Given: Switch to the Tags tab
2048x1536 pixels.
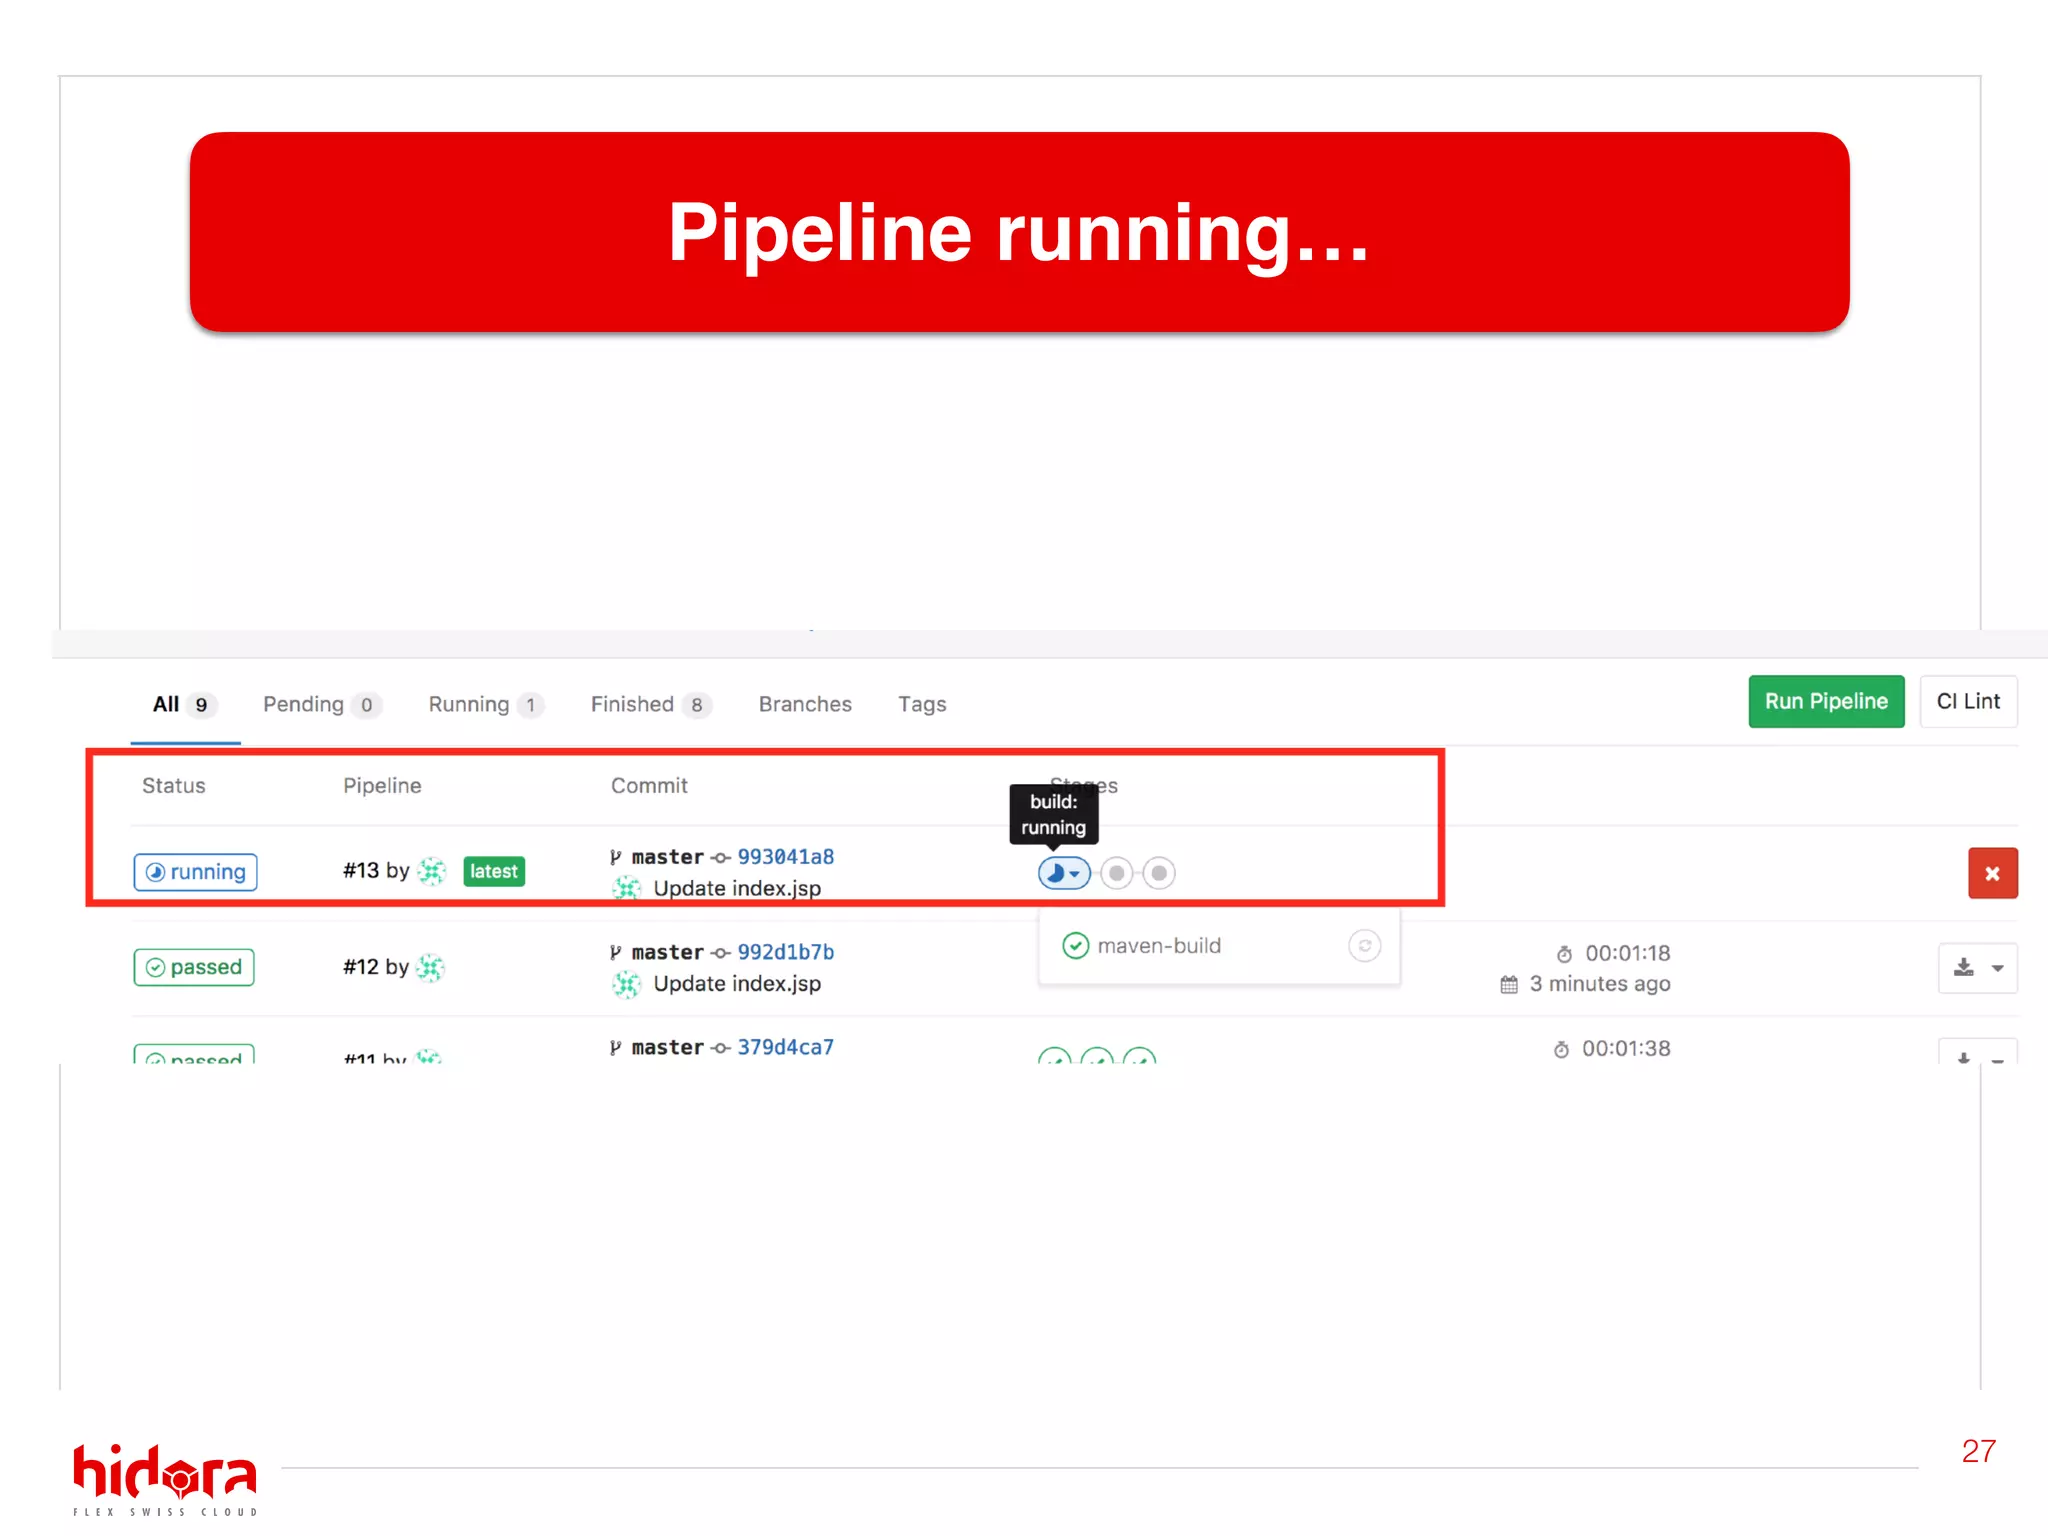Looking at the screenshot, I should coord(922,705).
